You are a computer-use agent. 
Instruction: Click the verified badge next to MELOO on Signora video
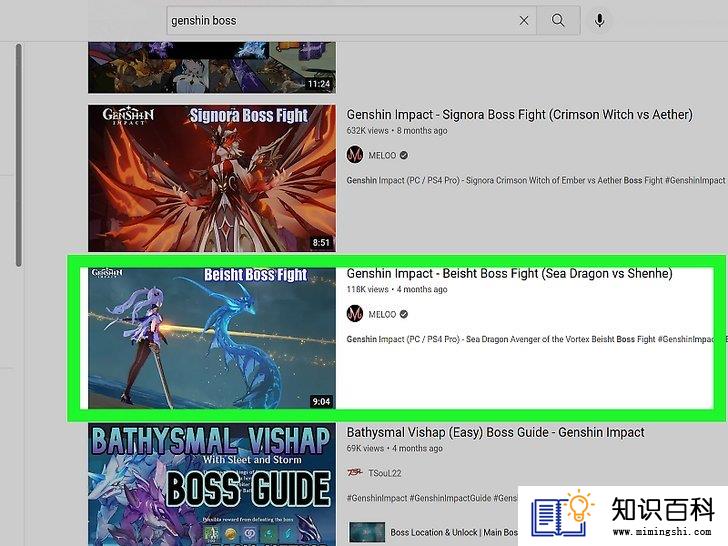tap(404, 156)
